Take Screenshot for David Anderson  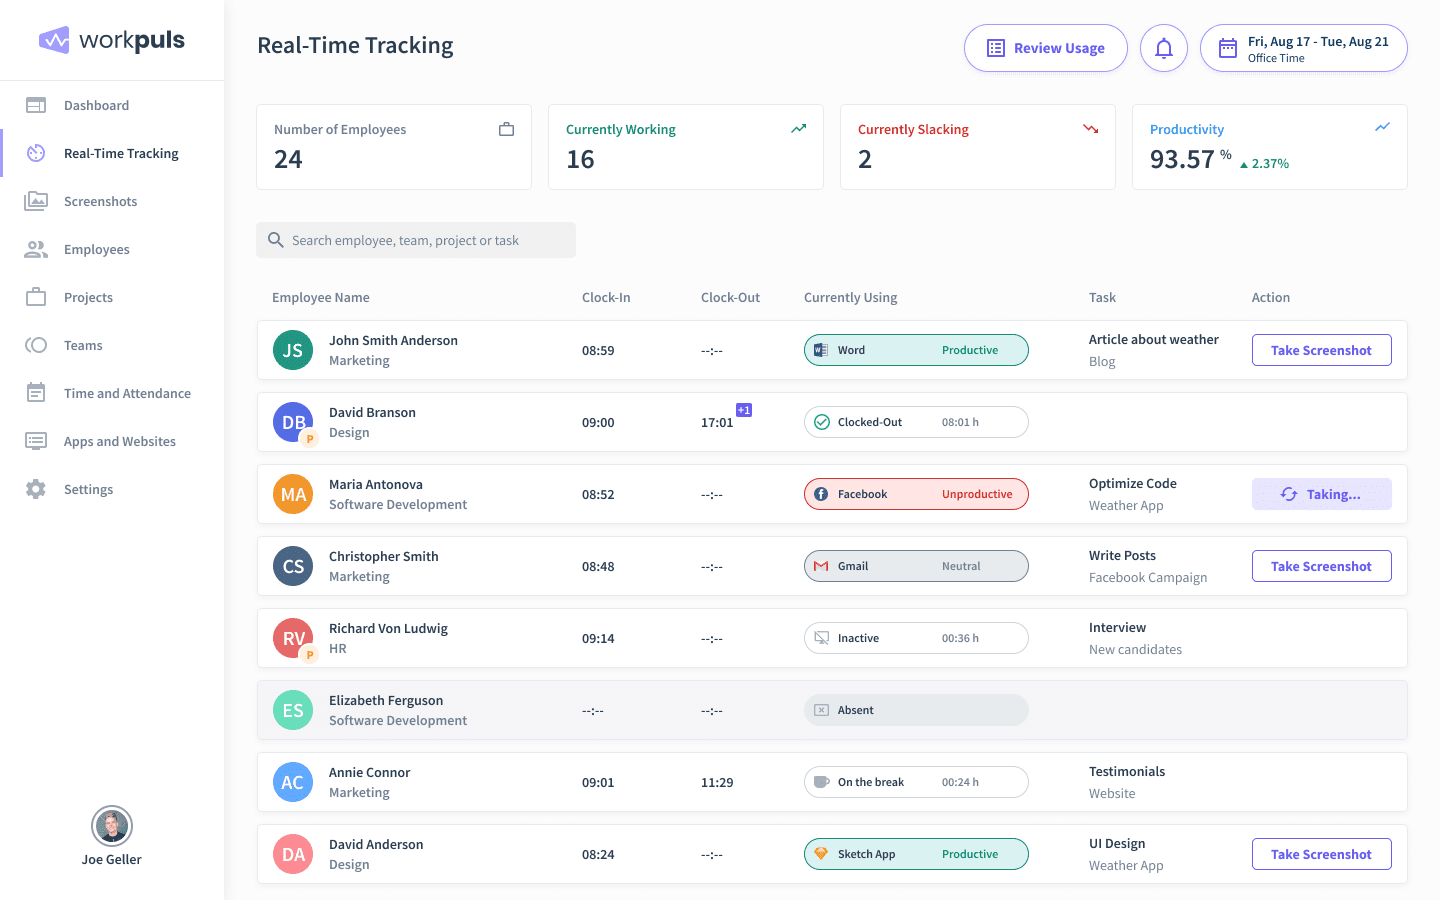coord(1321,854)
